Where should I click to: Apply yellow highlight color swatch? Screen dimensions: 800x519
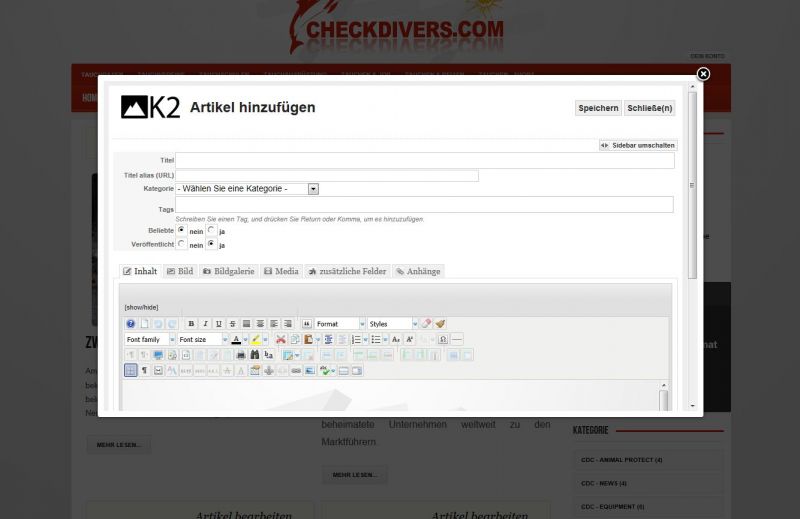pyautogui.click(x=256, y=339)
